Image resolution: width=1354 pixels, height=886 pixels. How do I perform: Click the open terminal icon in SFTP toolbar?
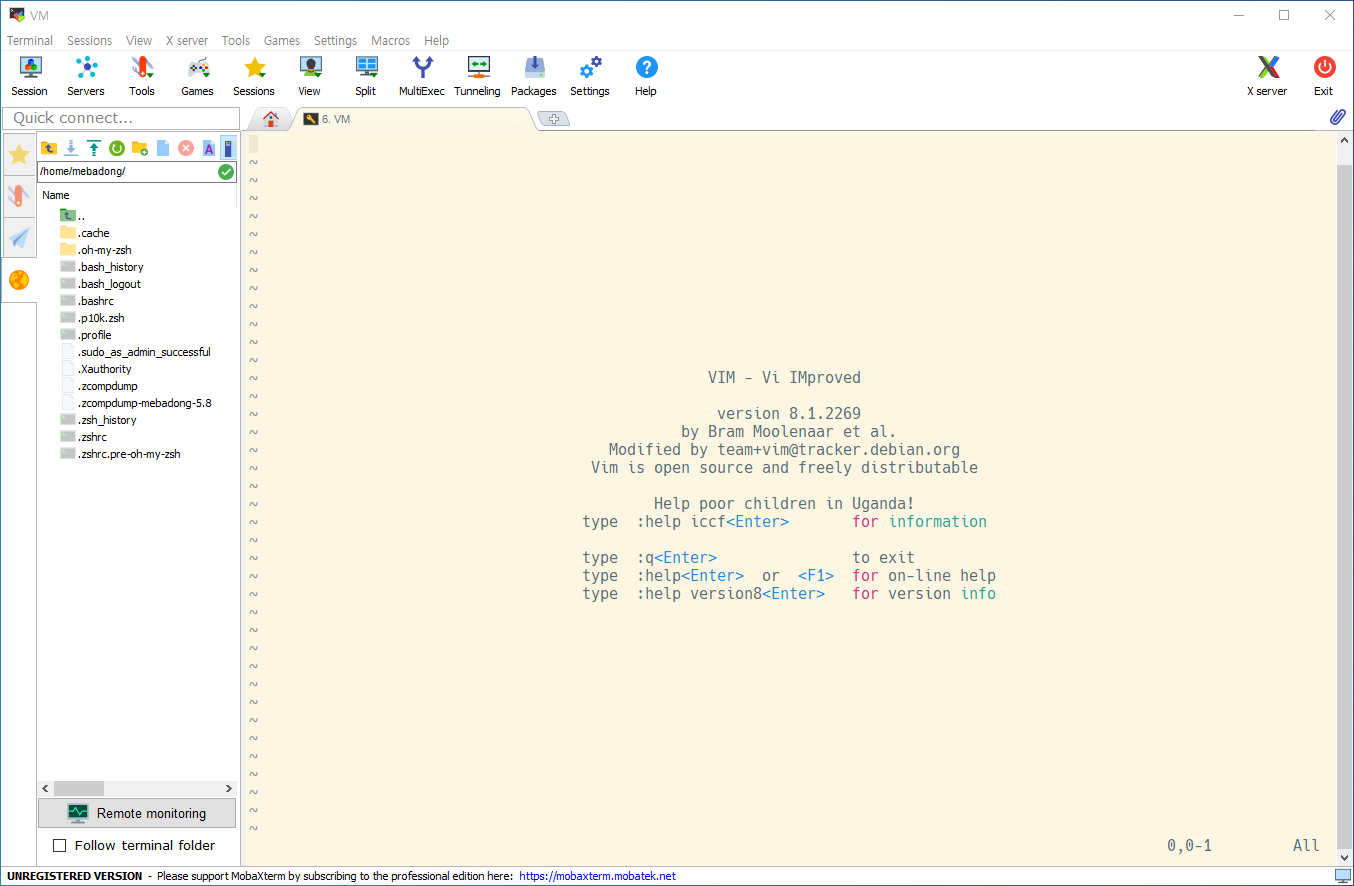click(x=228, y=148)
